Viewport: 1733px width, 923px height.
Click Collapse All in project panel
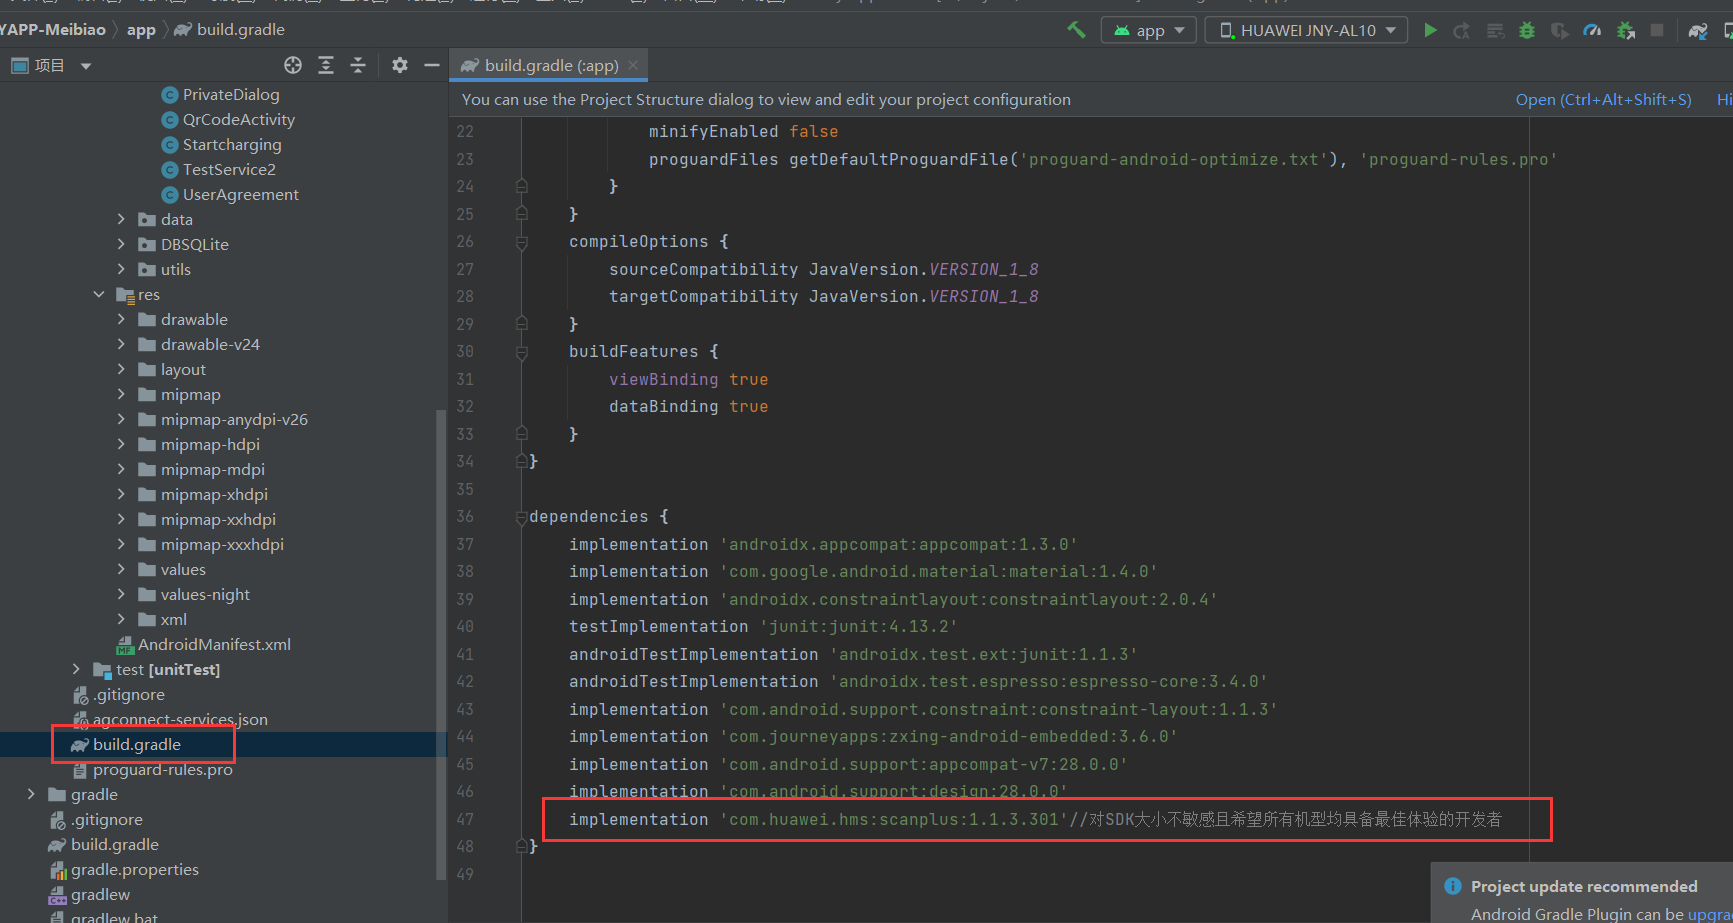point(358,65)
